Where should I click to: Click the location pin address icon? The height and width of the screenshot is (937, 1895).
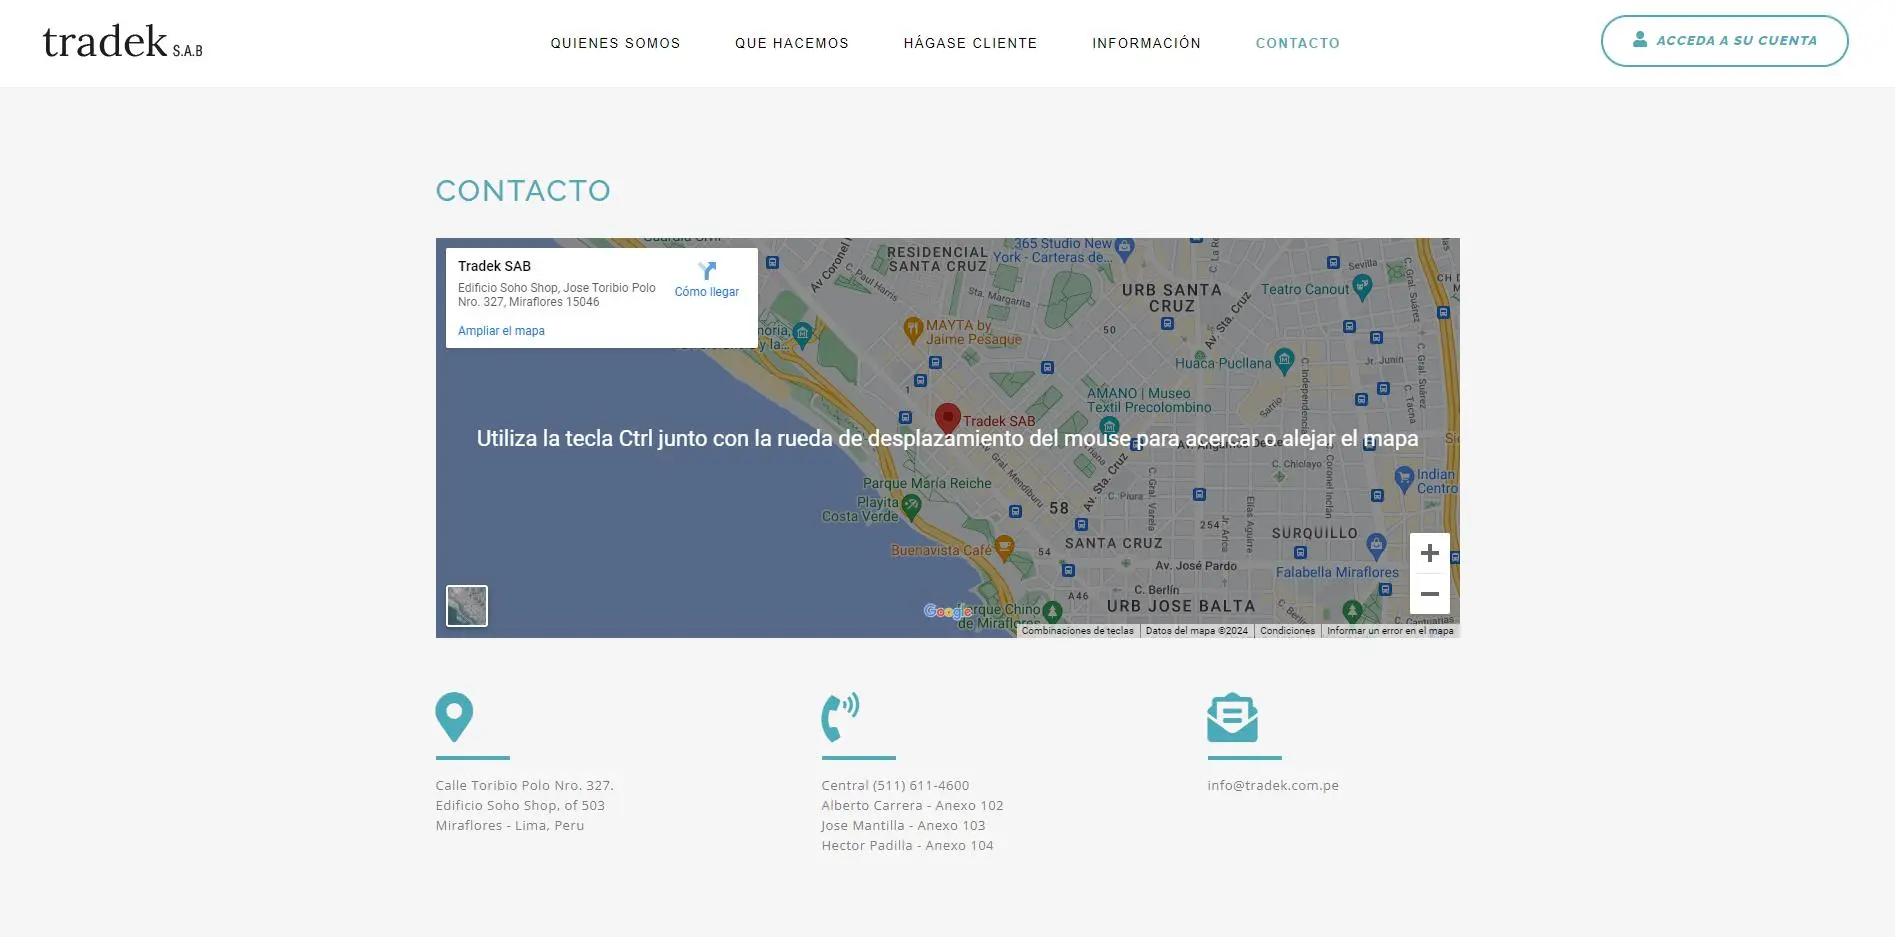tap(454, 717)
